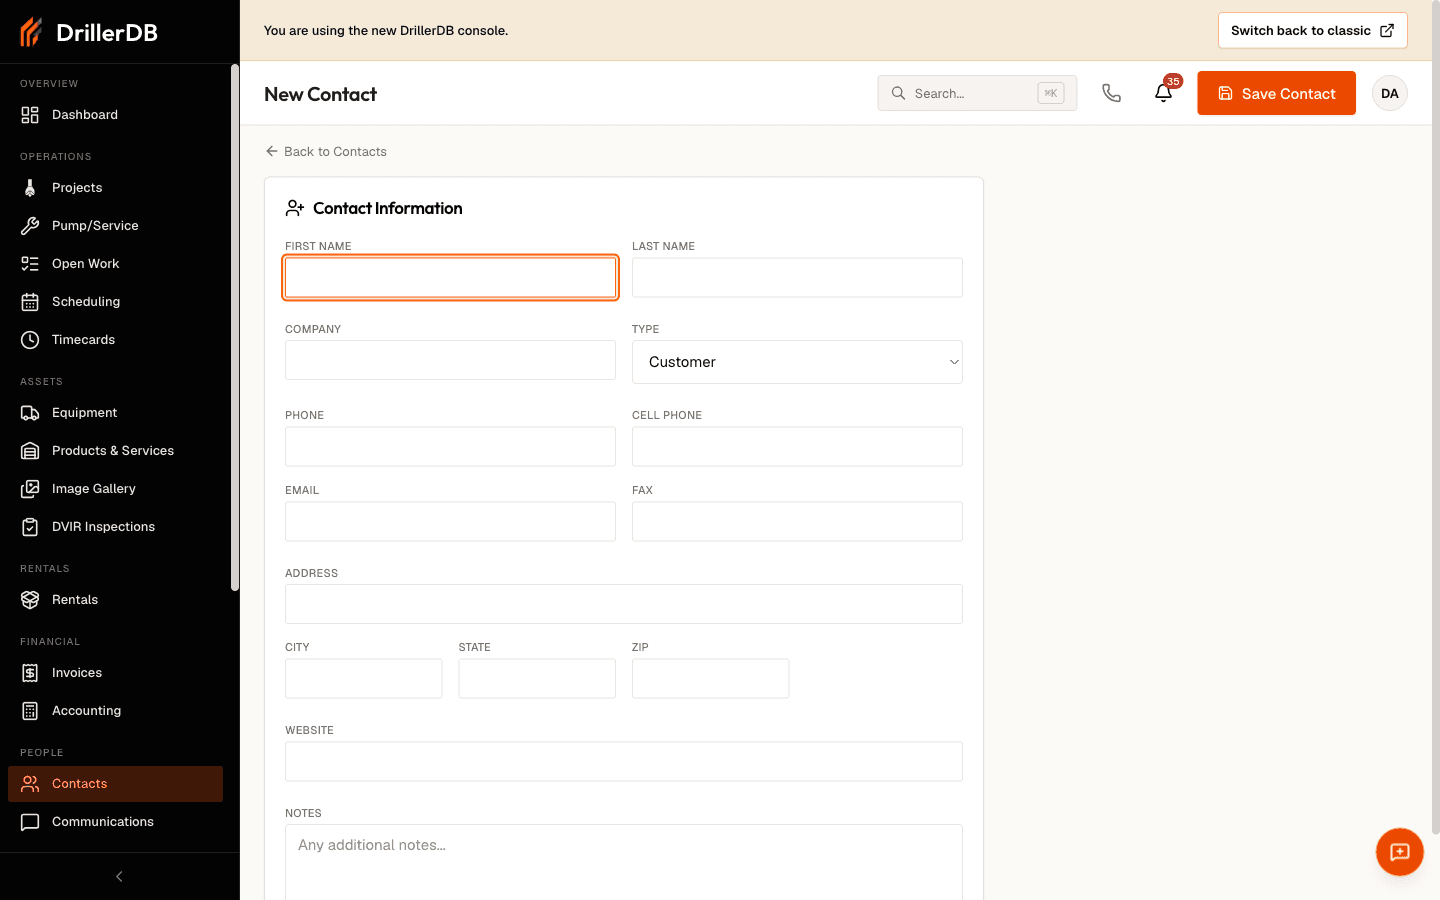Viewport: 1440px width, 900px height.
Task: Open the Type dropdown showing Customer
Action: 797,362
